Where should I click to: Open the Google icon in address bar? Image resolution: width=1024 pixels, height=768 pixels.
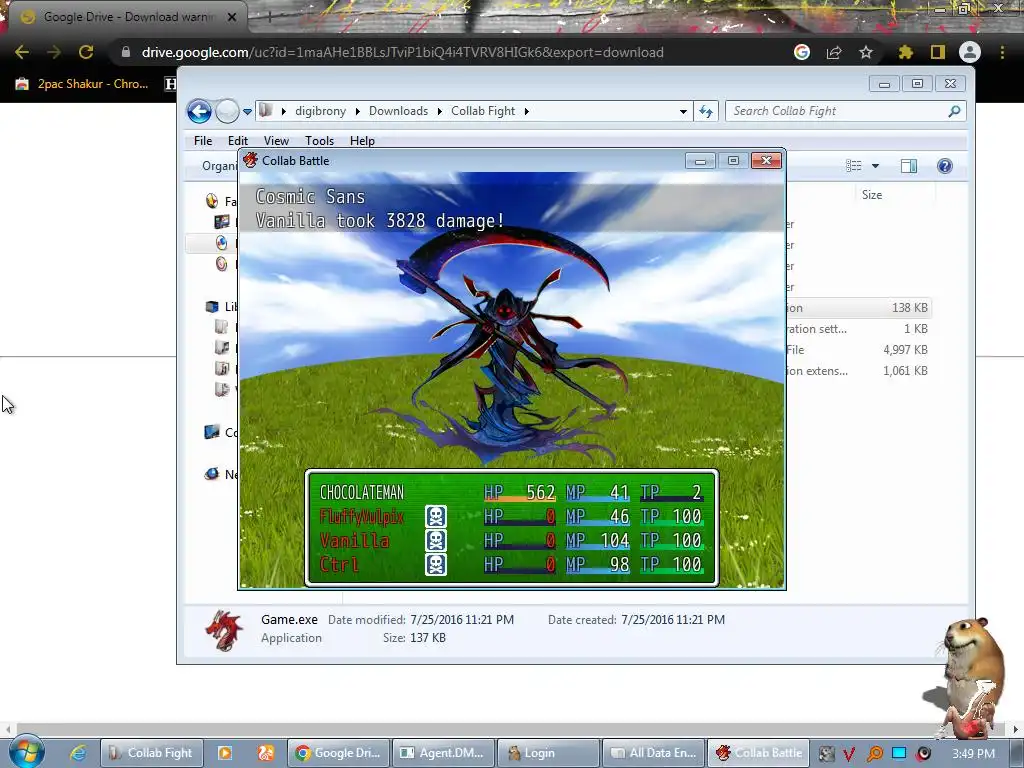coord(802,52)
